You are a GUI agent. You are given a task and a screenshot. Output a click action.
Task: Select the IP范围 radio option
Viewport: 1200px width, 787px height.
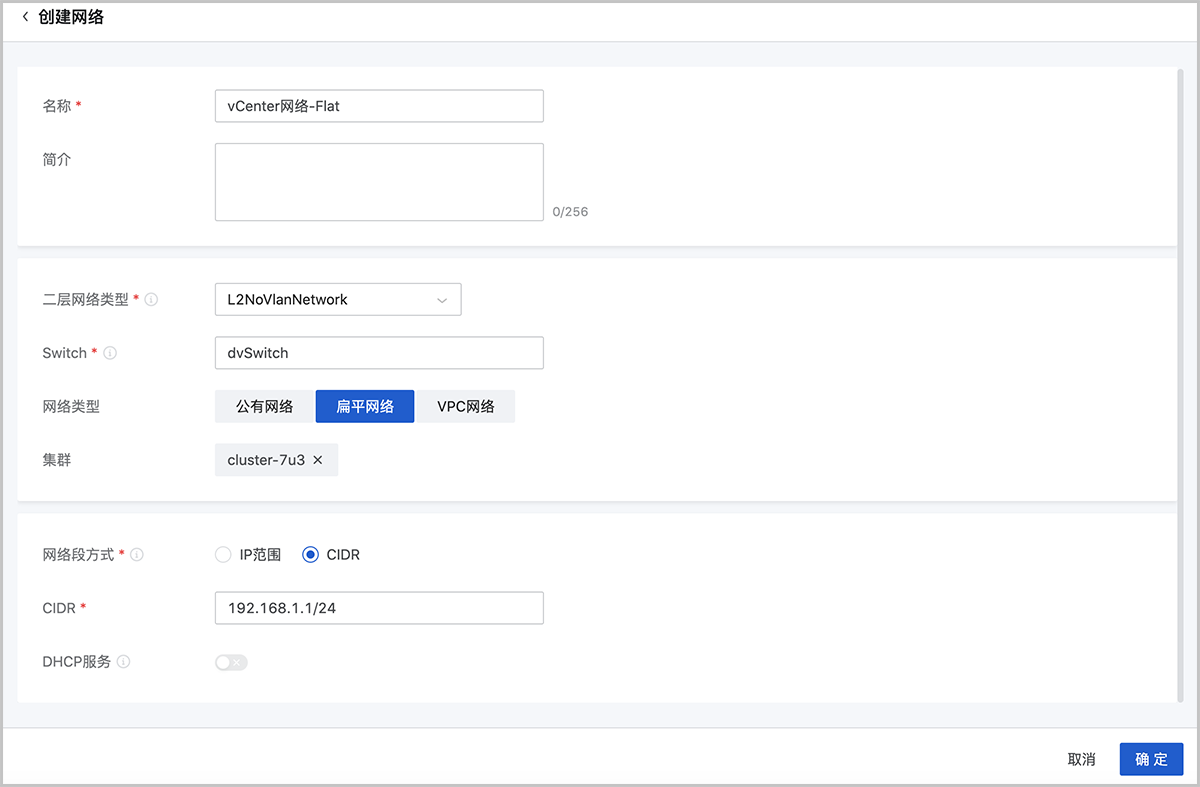coord(223,554)
